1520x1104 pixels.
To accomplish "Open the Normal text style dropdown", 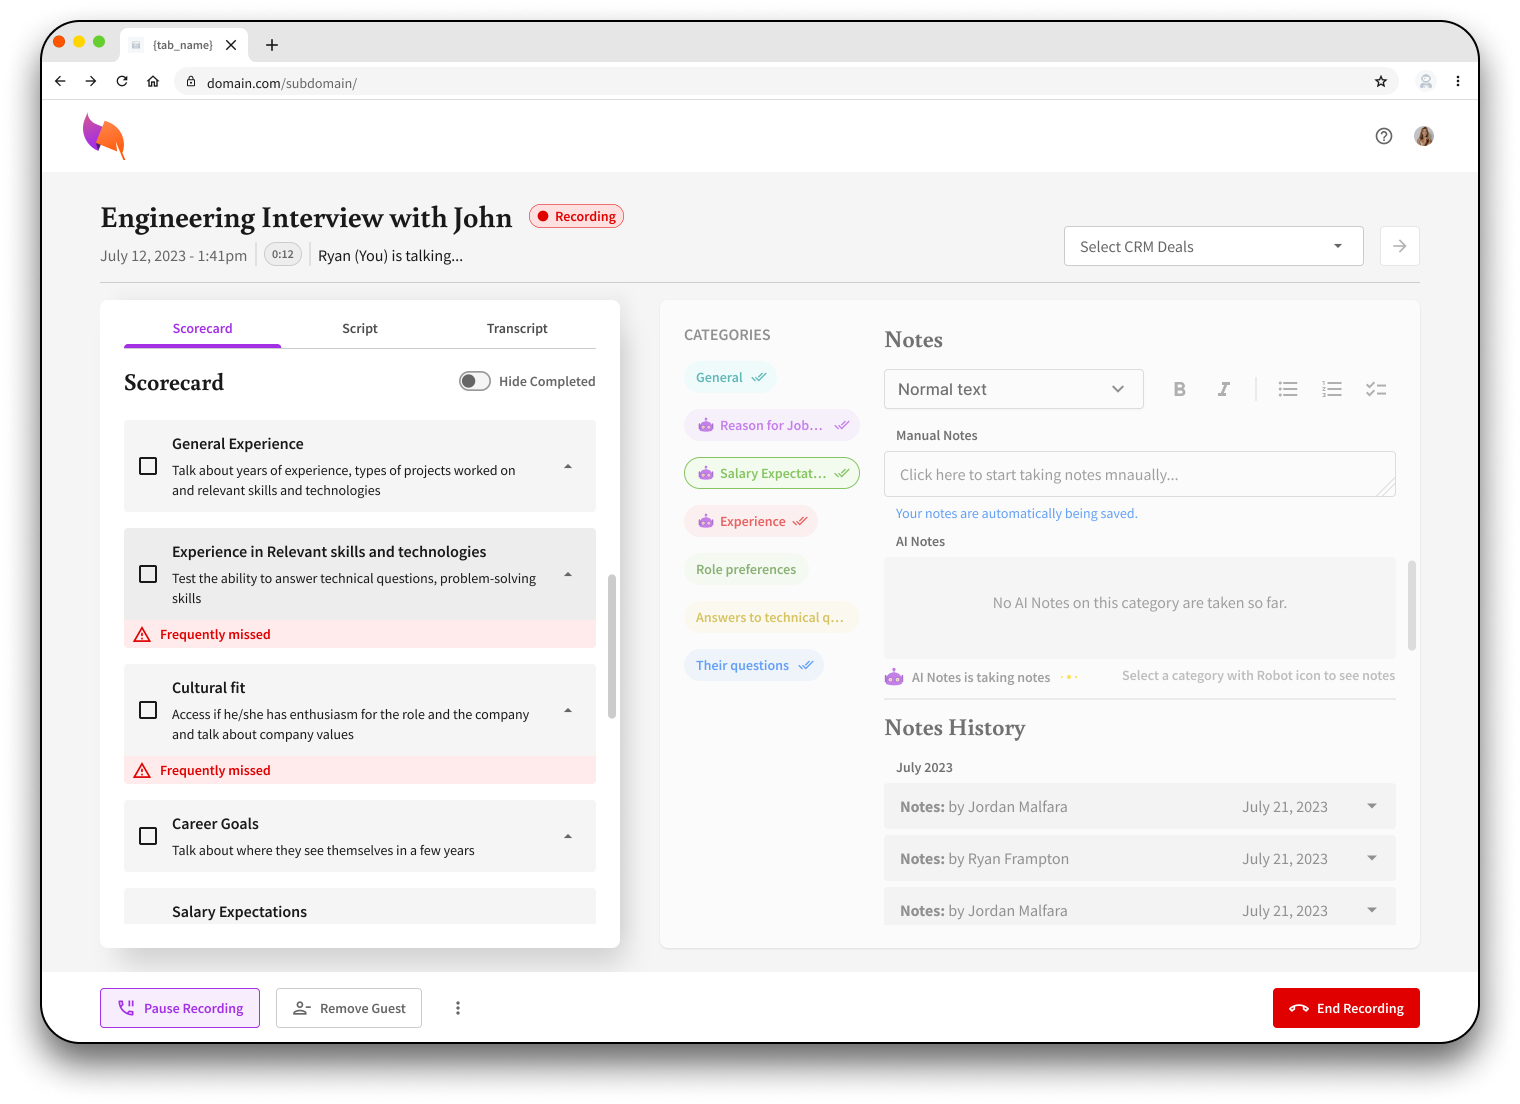I will 1013,389.
